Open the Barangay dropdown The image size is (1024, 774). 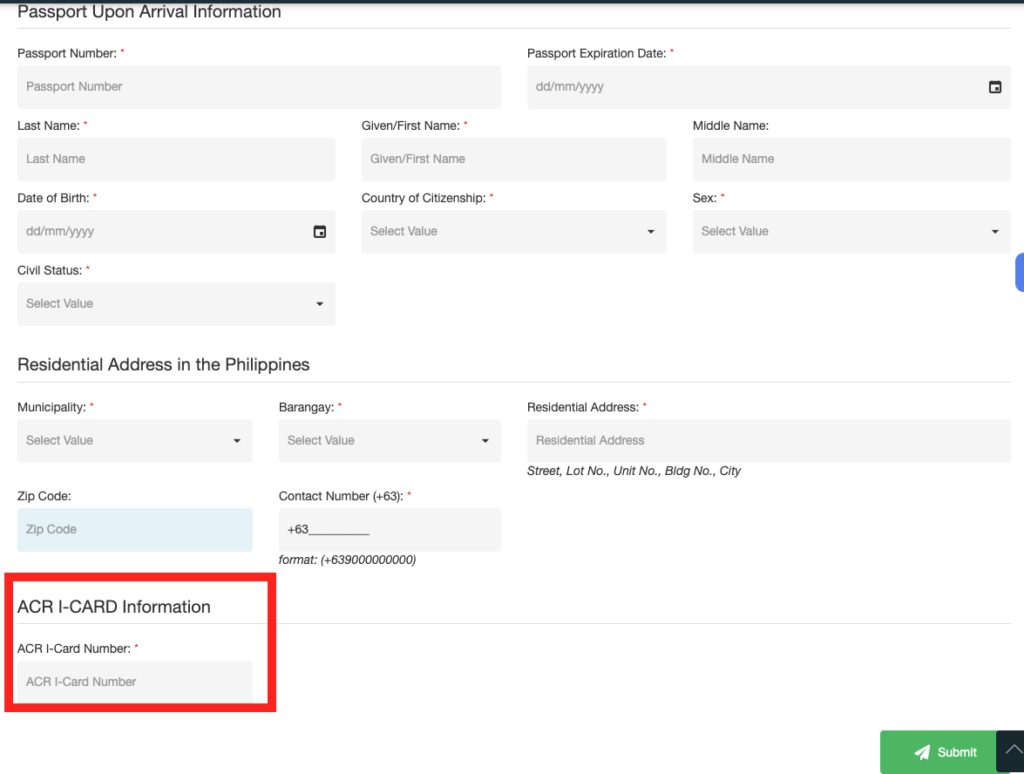[x=389, y=441]
